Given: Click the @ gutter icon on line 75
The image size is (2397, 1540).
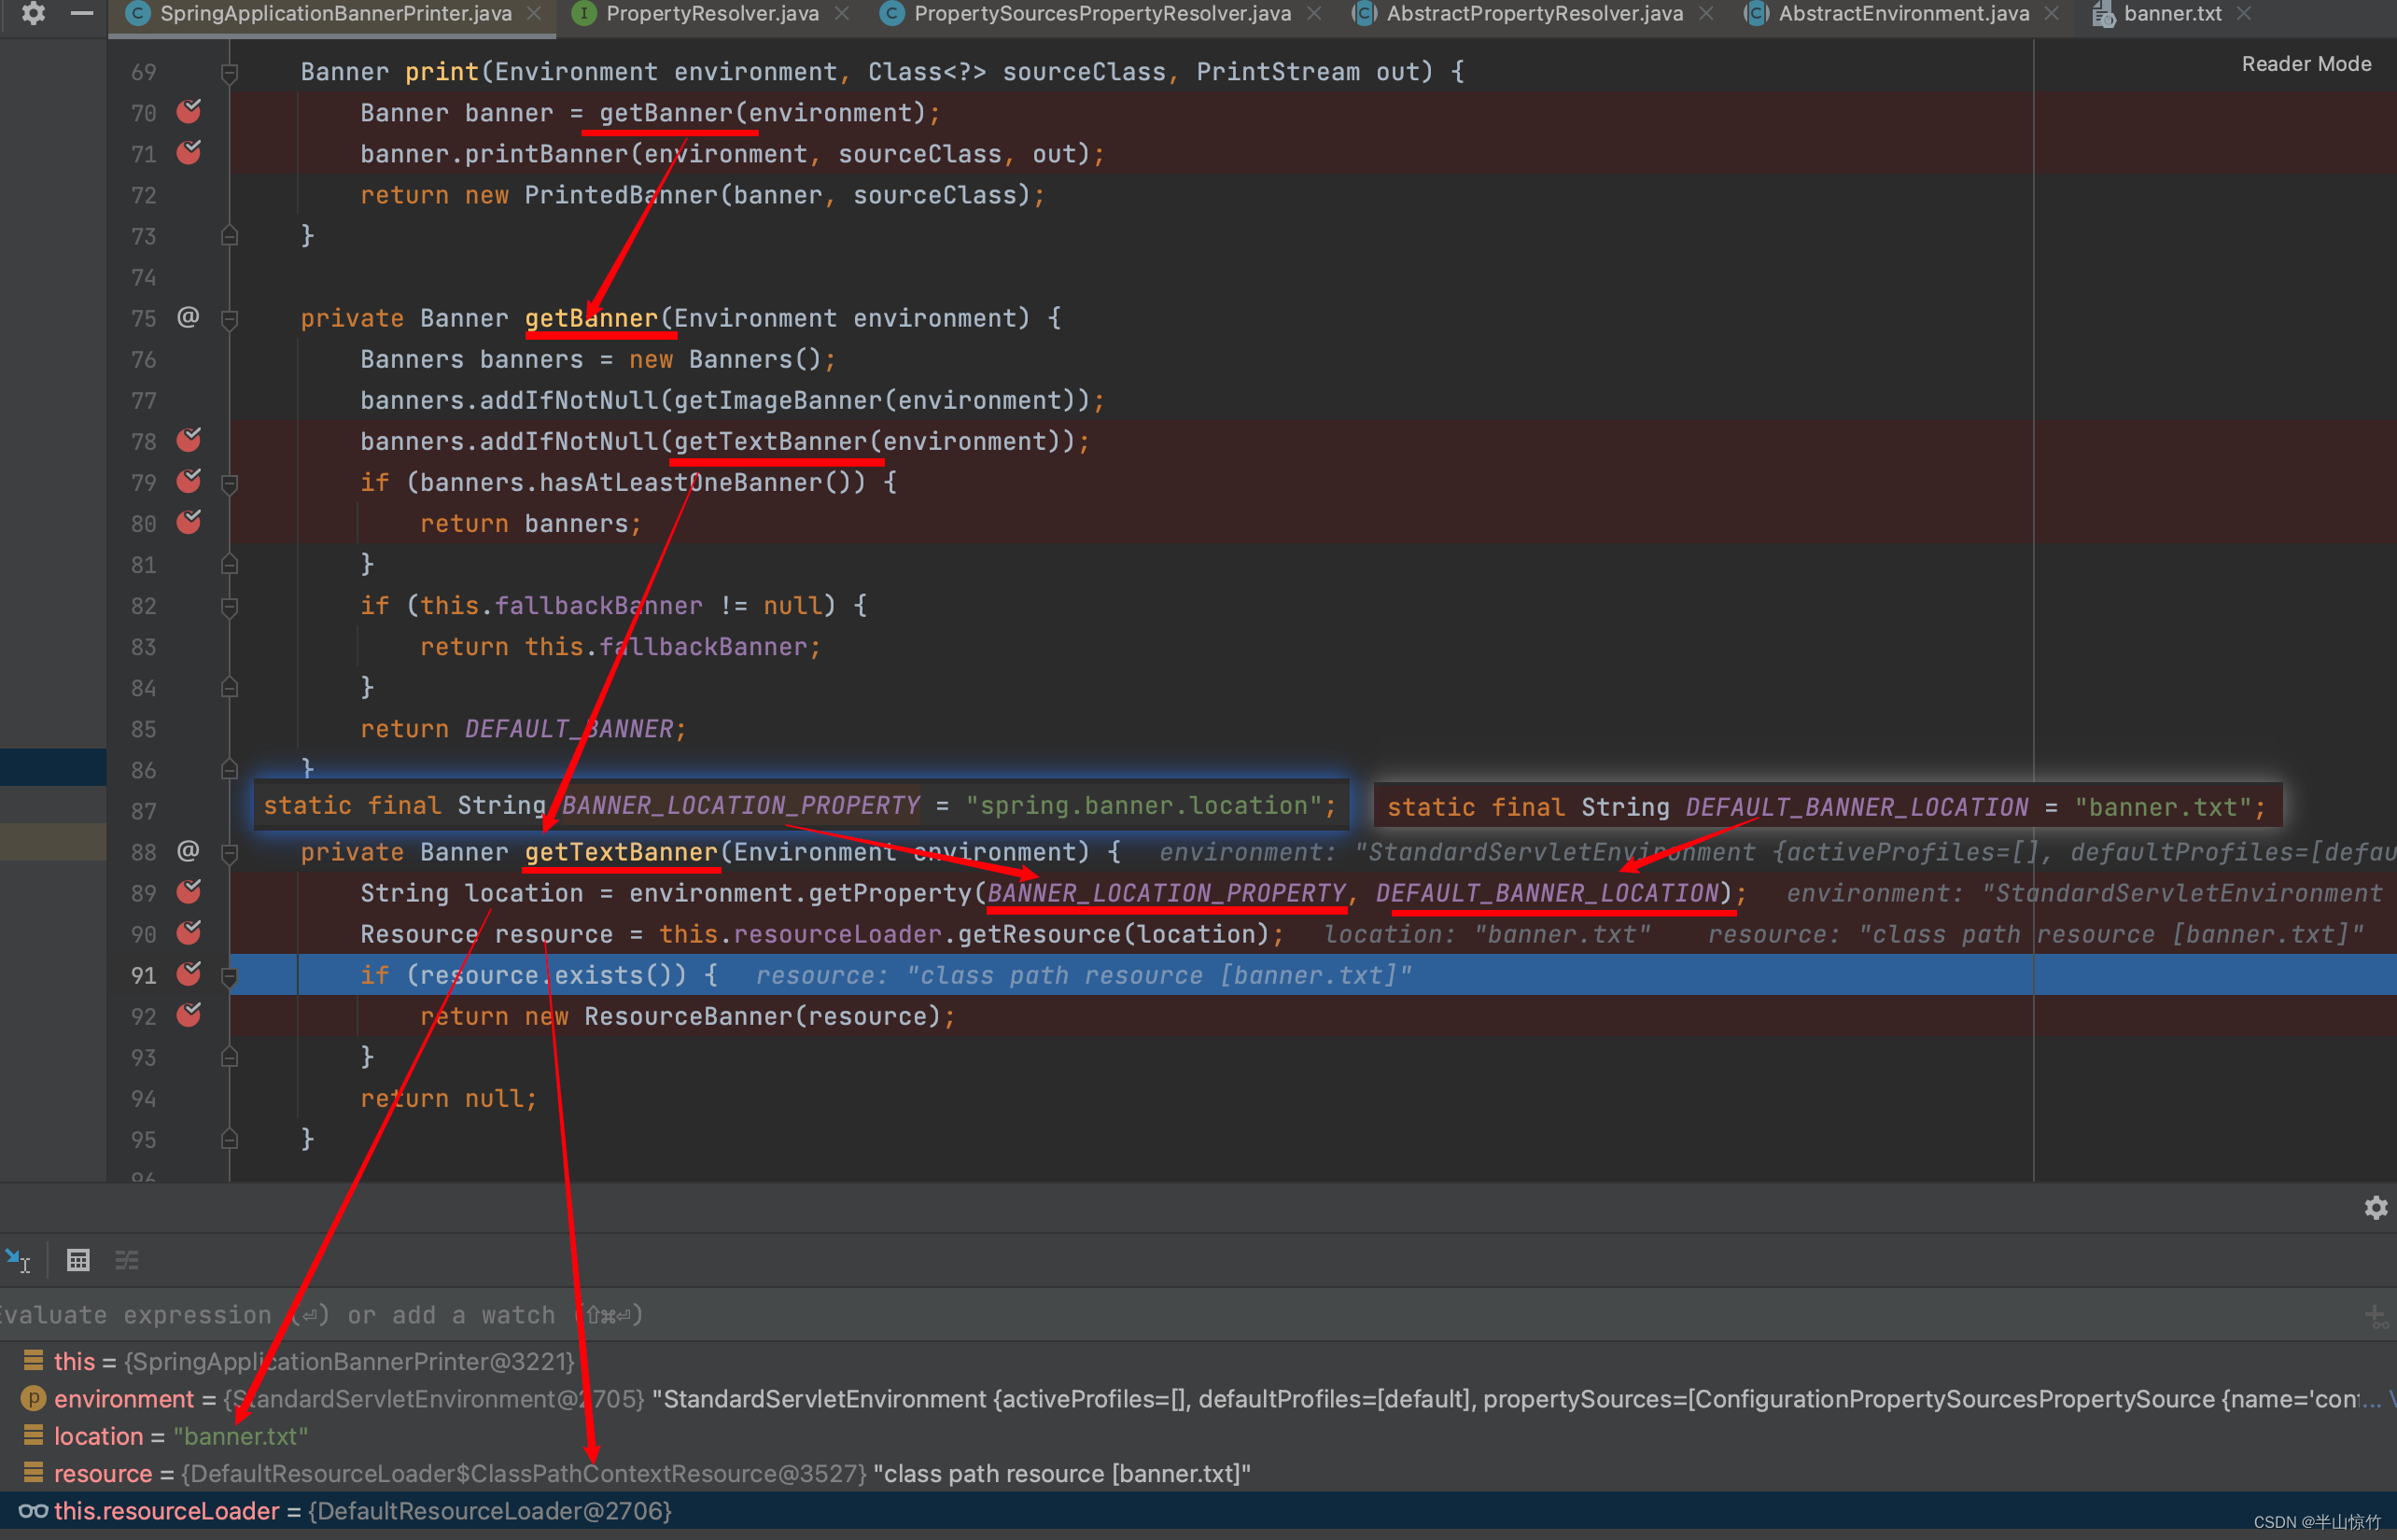Looking at the screenshot, I should (x=188, y=317).
